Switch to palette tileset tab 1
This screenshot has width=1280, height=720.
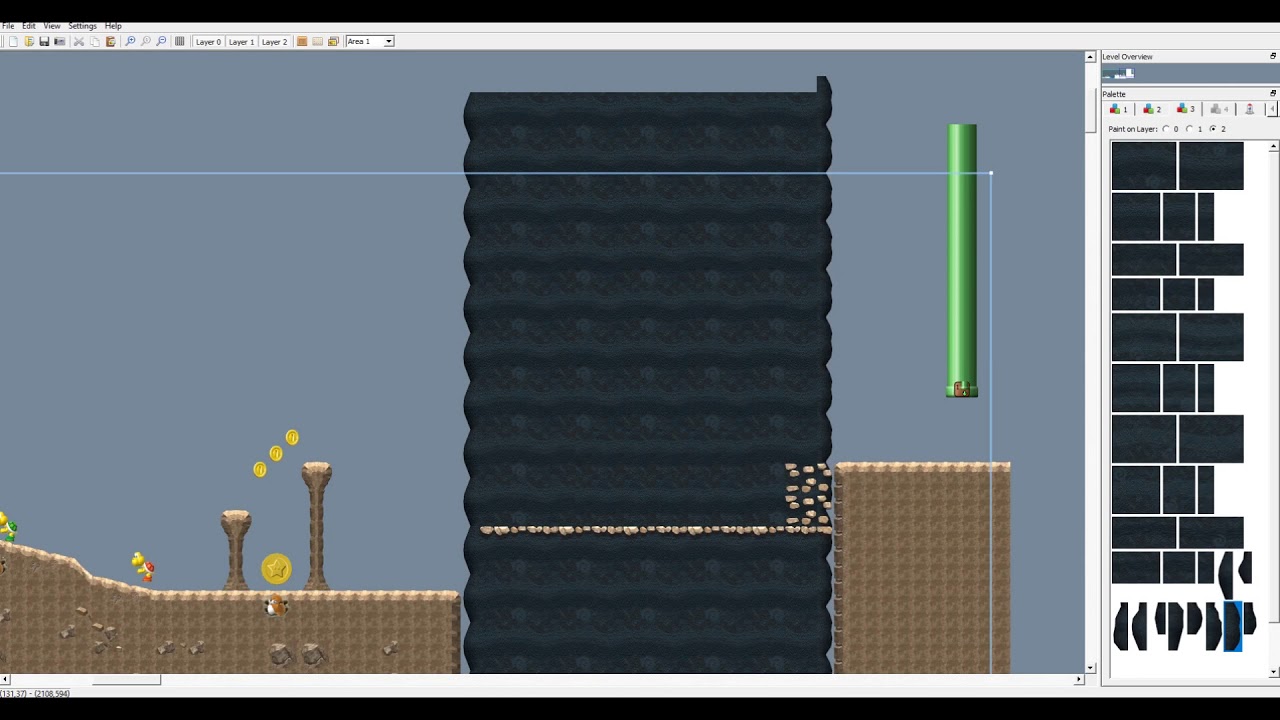click(1119, 109)
